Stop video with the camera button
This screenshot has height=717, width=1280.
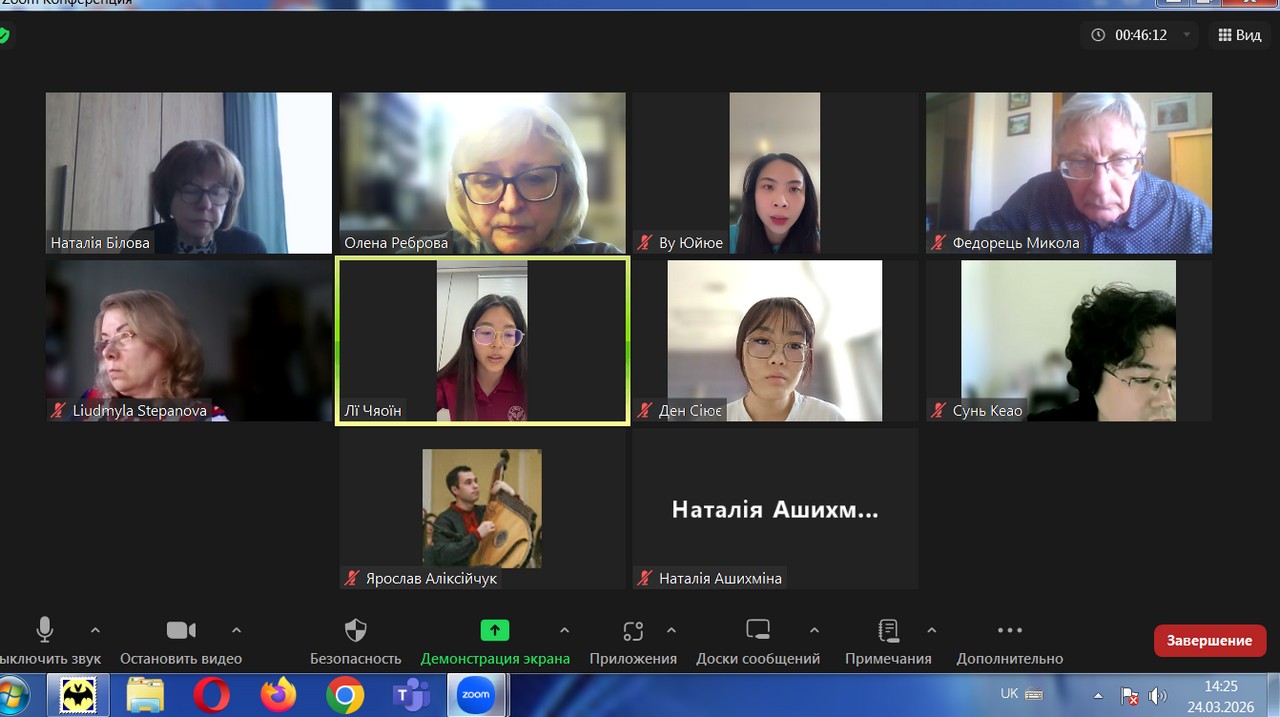pos(181,630)
